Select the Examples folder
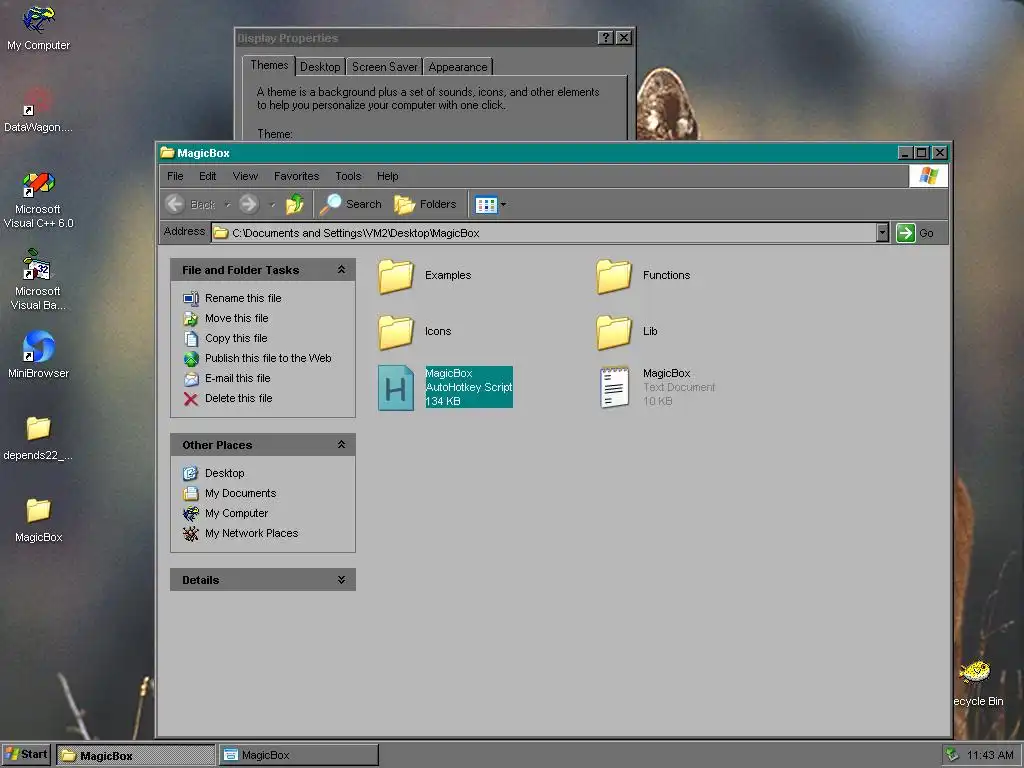Screen dimensions: 1024x768 click(x=424, y=276)
